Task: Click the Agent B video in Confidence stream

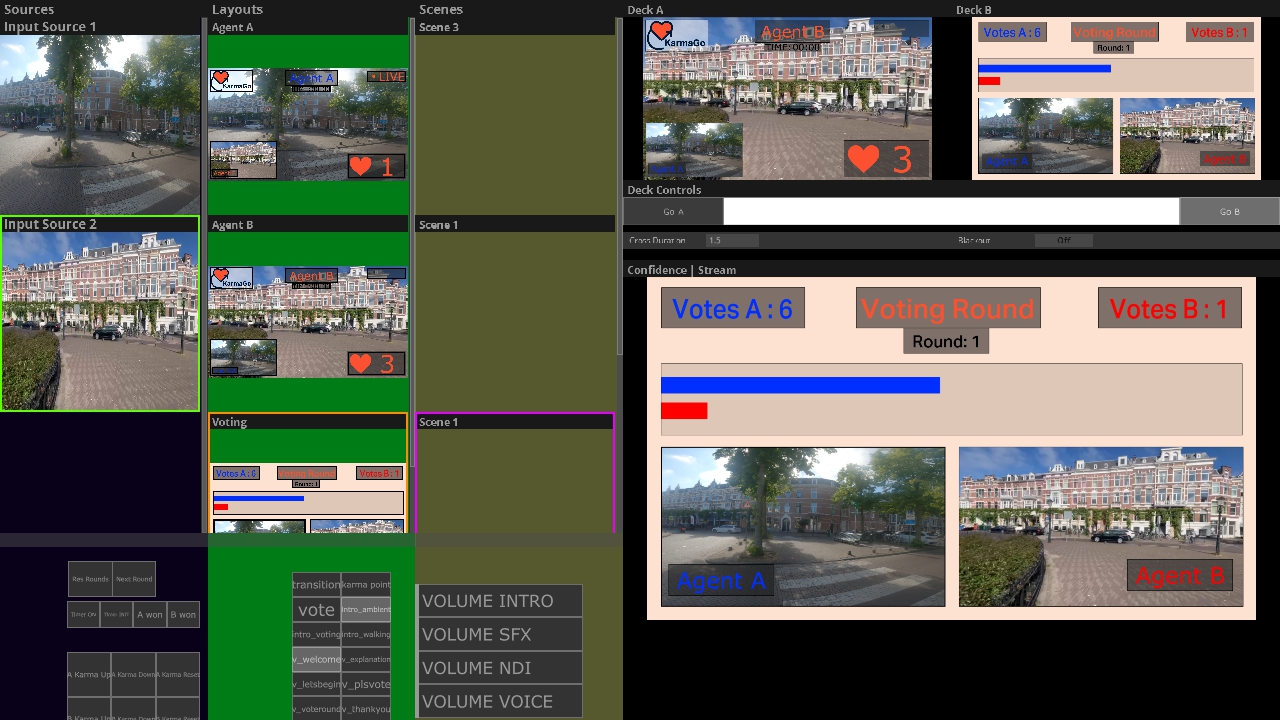Action: (x=1101, y=526)
